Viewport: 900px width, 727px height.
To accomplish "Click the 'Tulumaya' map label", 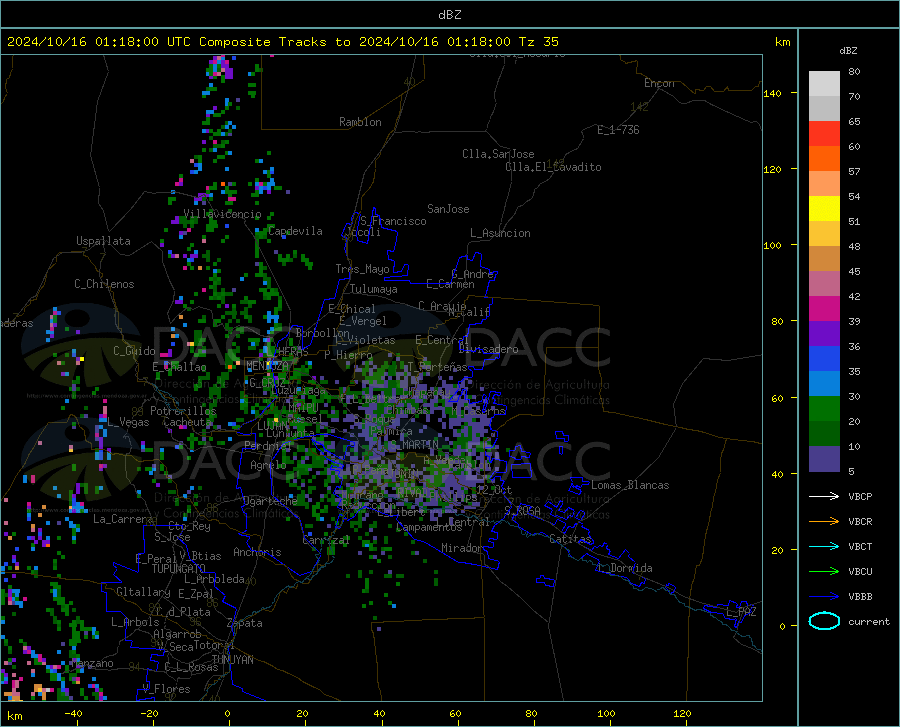I will pyautogui.click(x=374, y=289).
